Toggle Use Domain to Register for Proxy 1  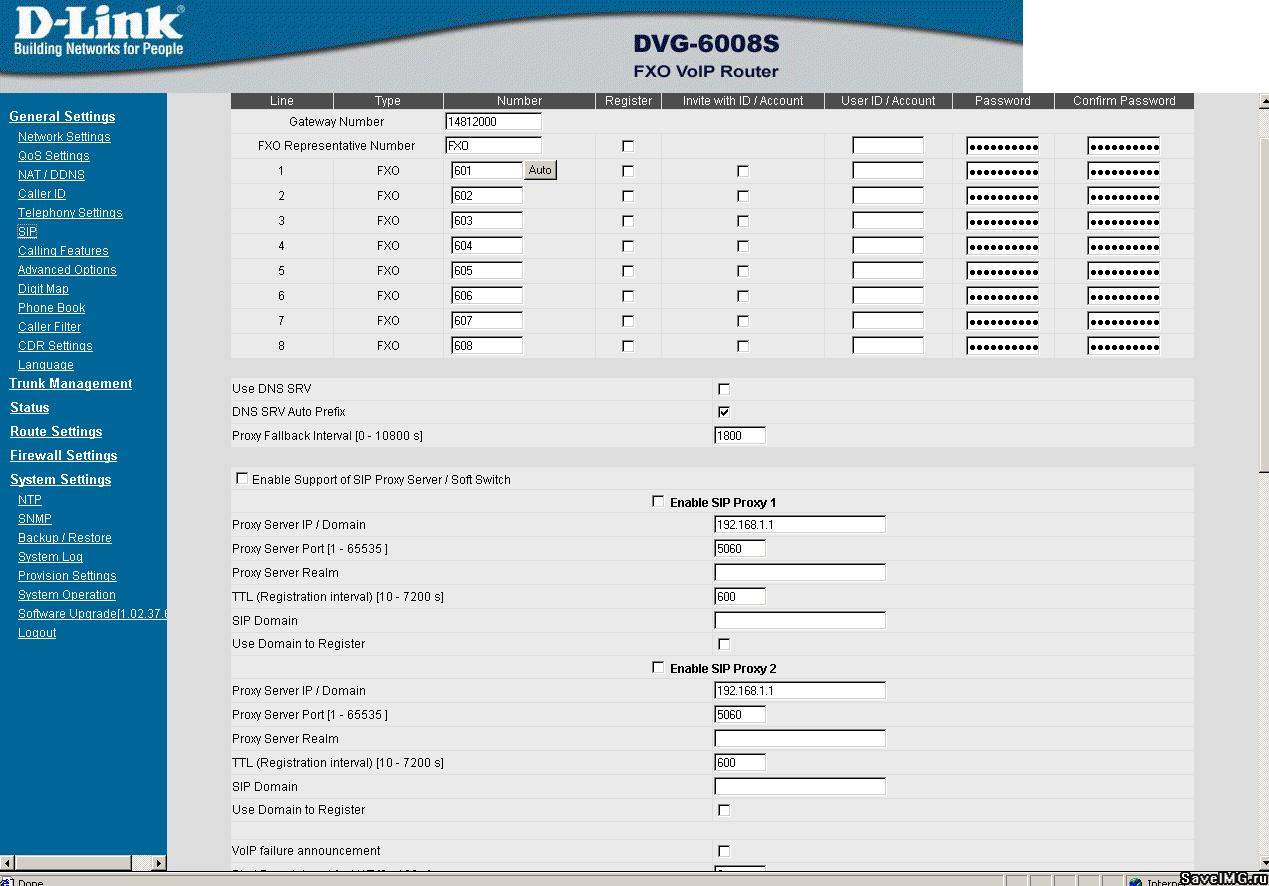click(x=724, y=644)
